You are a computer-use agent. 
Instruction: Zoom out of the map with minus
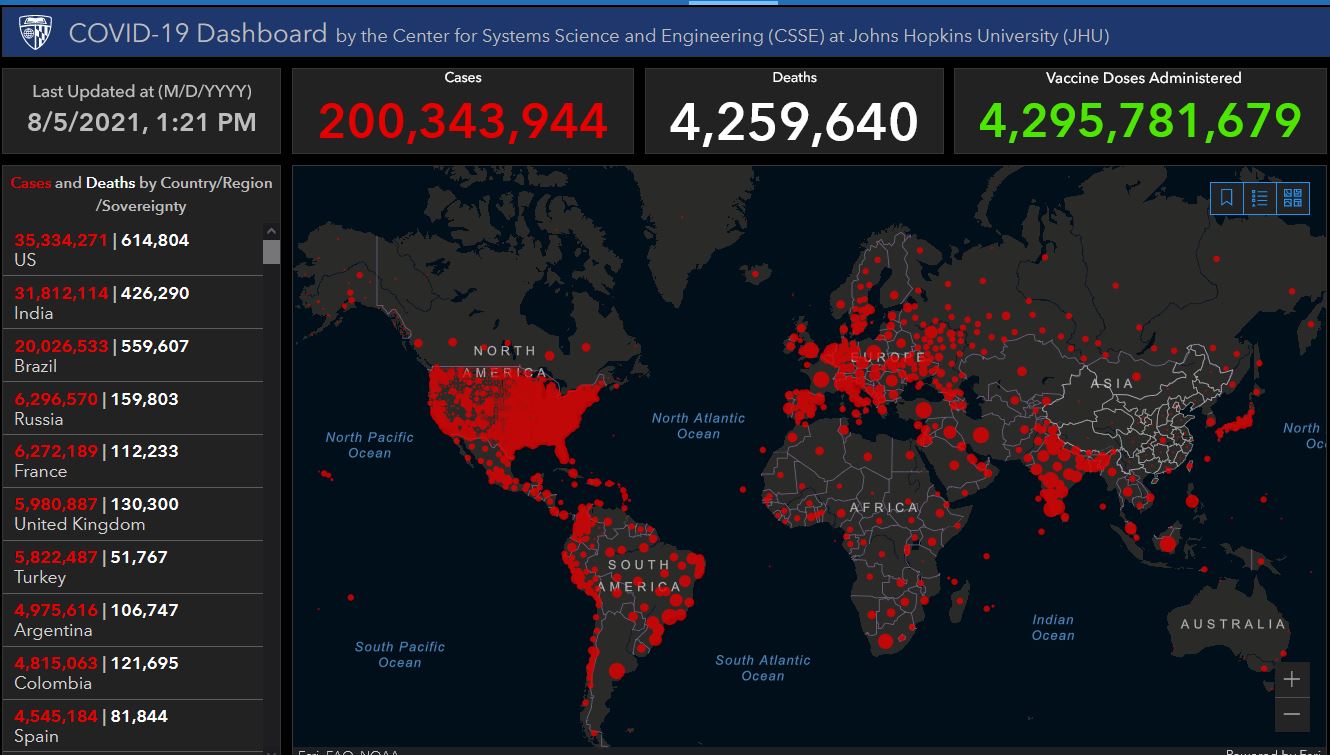click(x=1292, y=714)
